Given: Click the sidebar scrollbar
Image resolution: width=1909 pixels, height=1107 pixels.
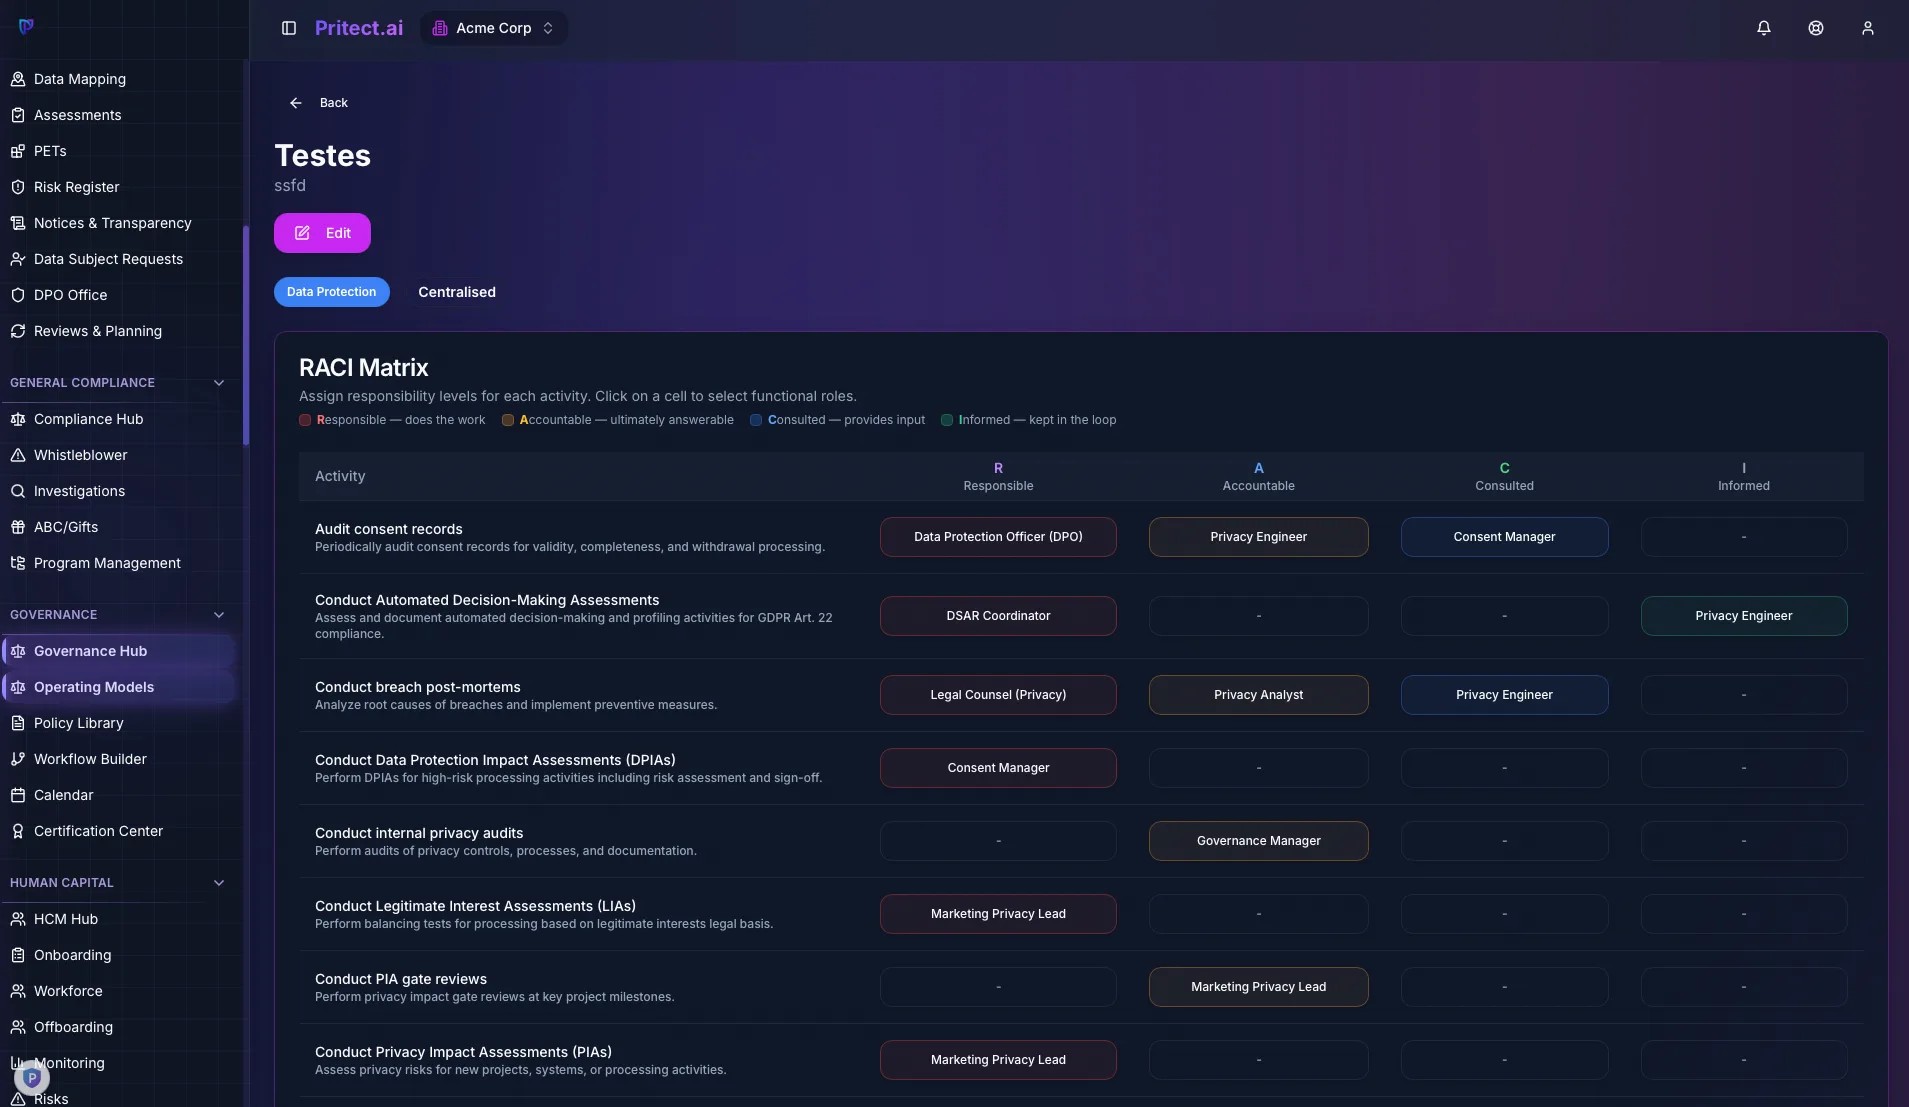Looking at the screenshot, I should pyautogui.click(x=245, y=335).
